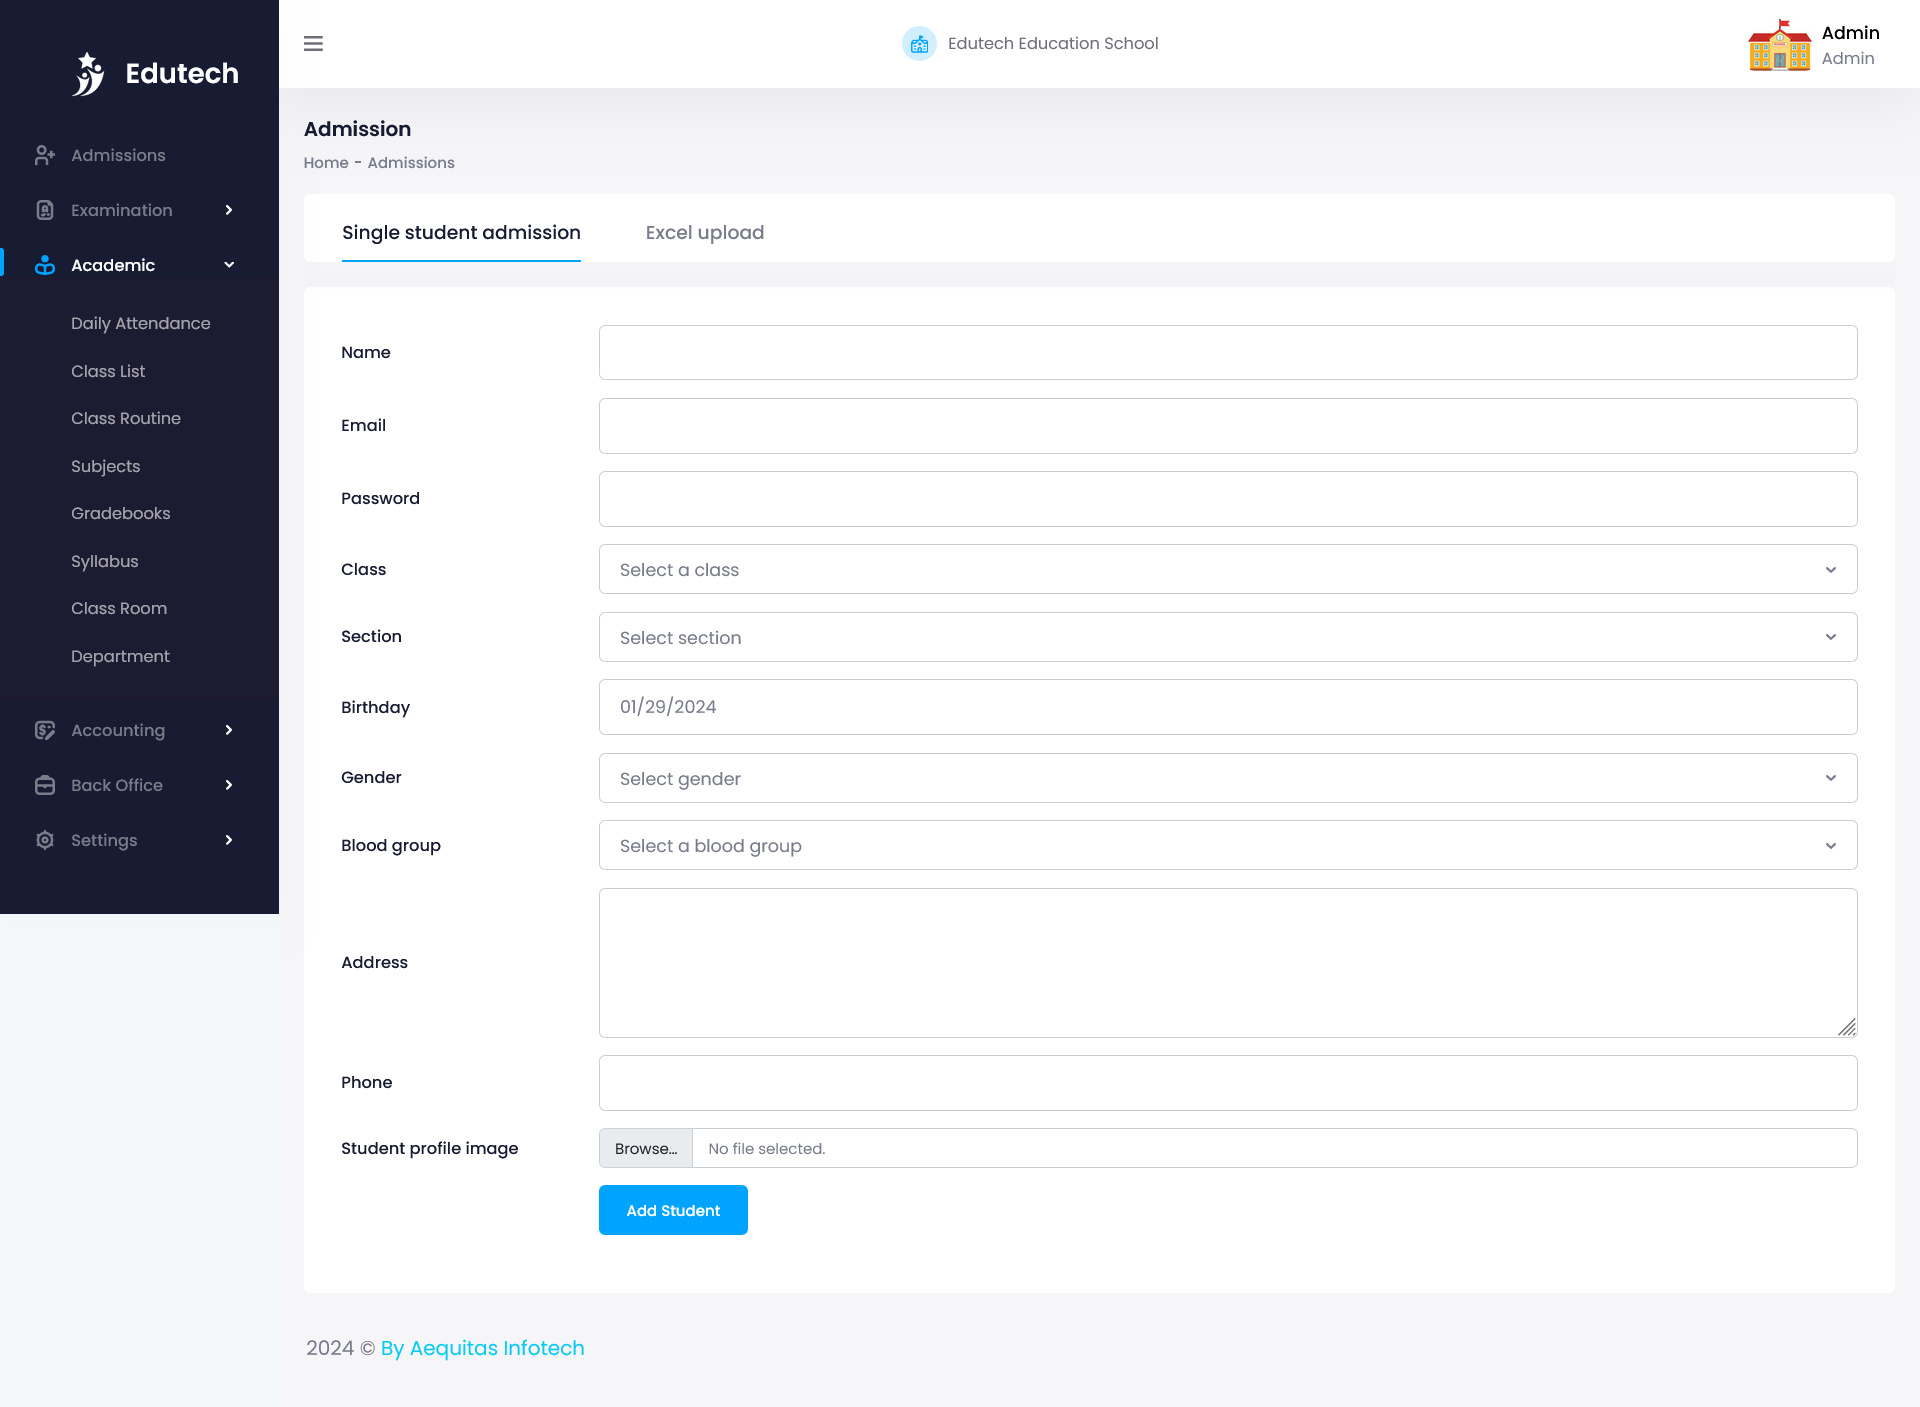Viewport: 1920px width, 1407px height.
Task: Click the Home breadcrumb link
Action: pyautogui.click(x=325, y=162)
